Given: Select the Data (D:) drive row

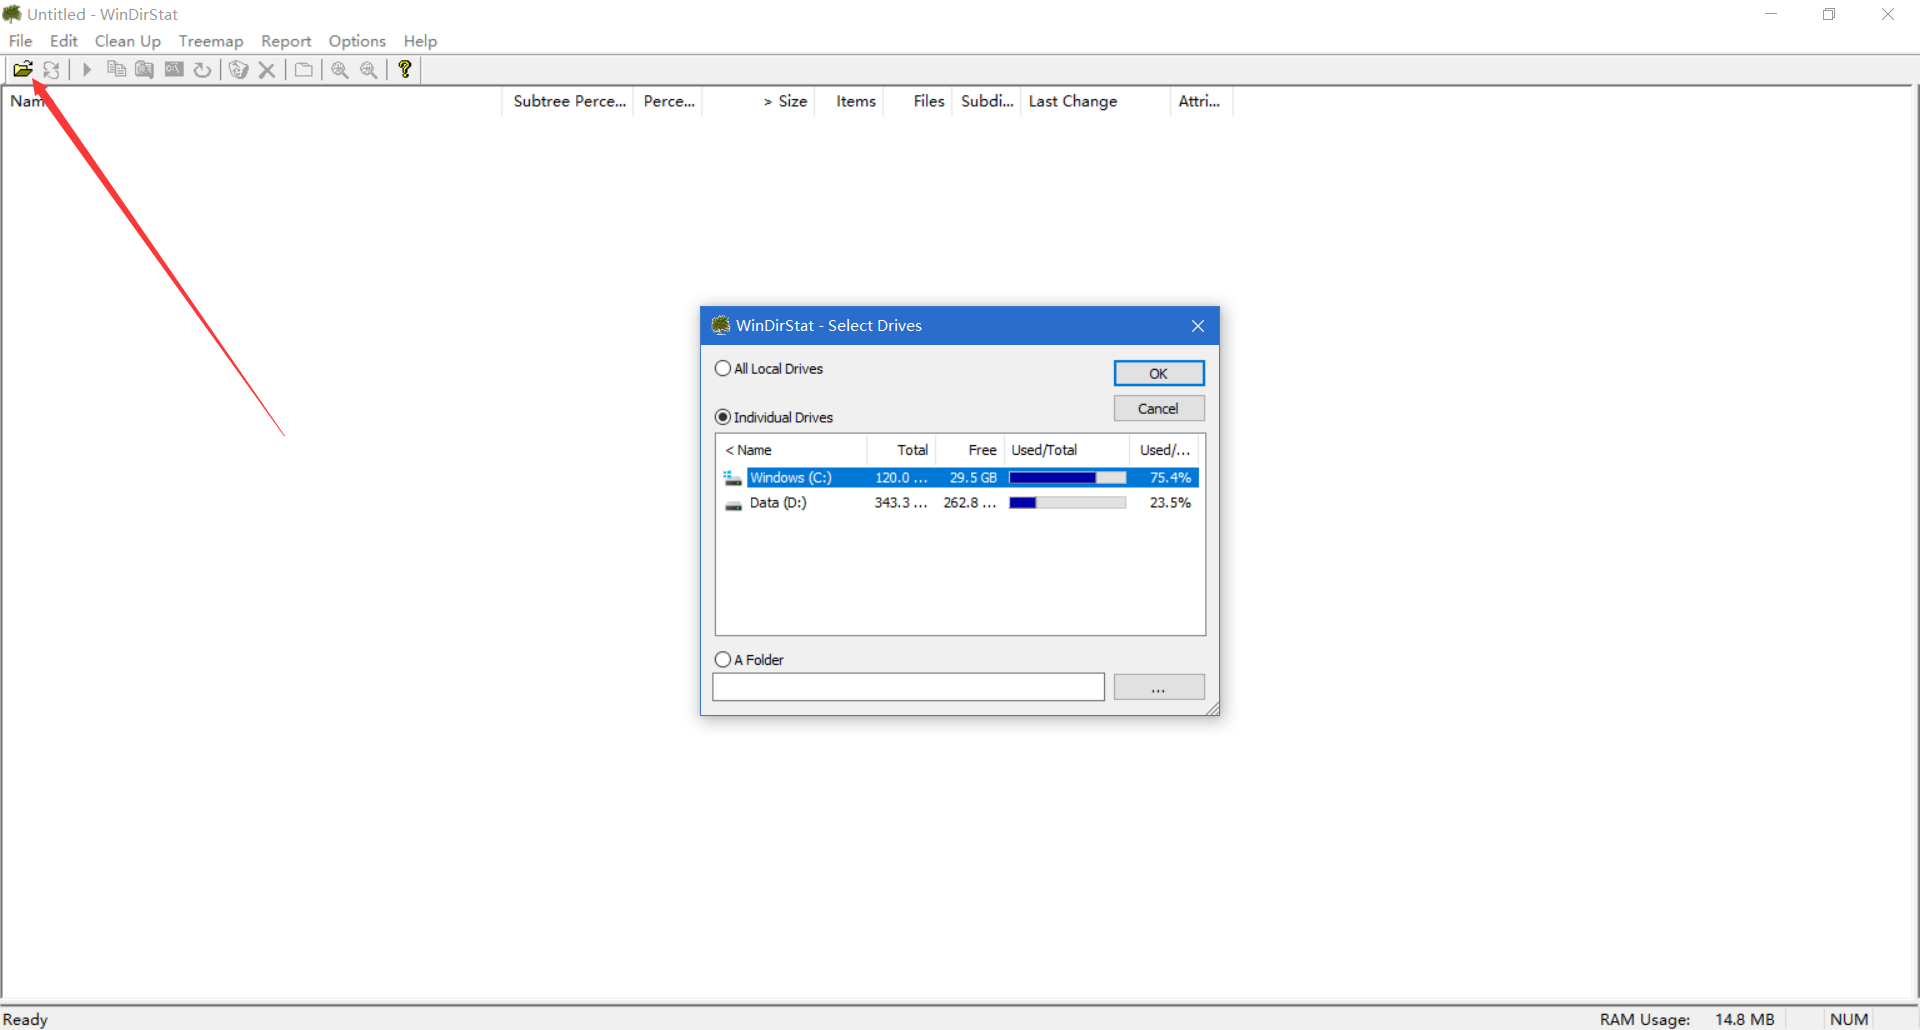Looking at the screenshot, I should point(960,503).
